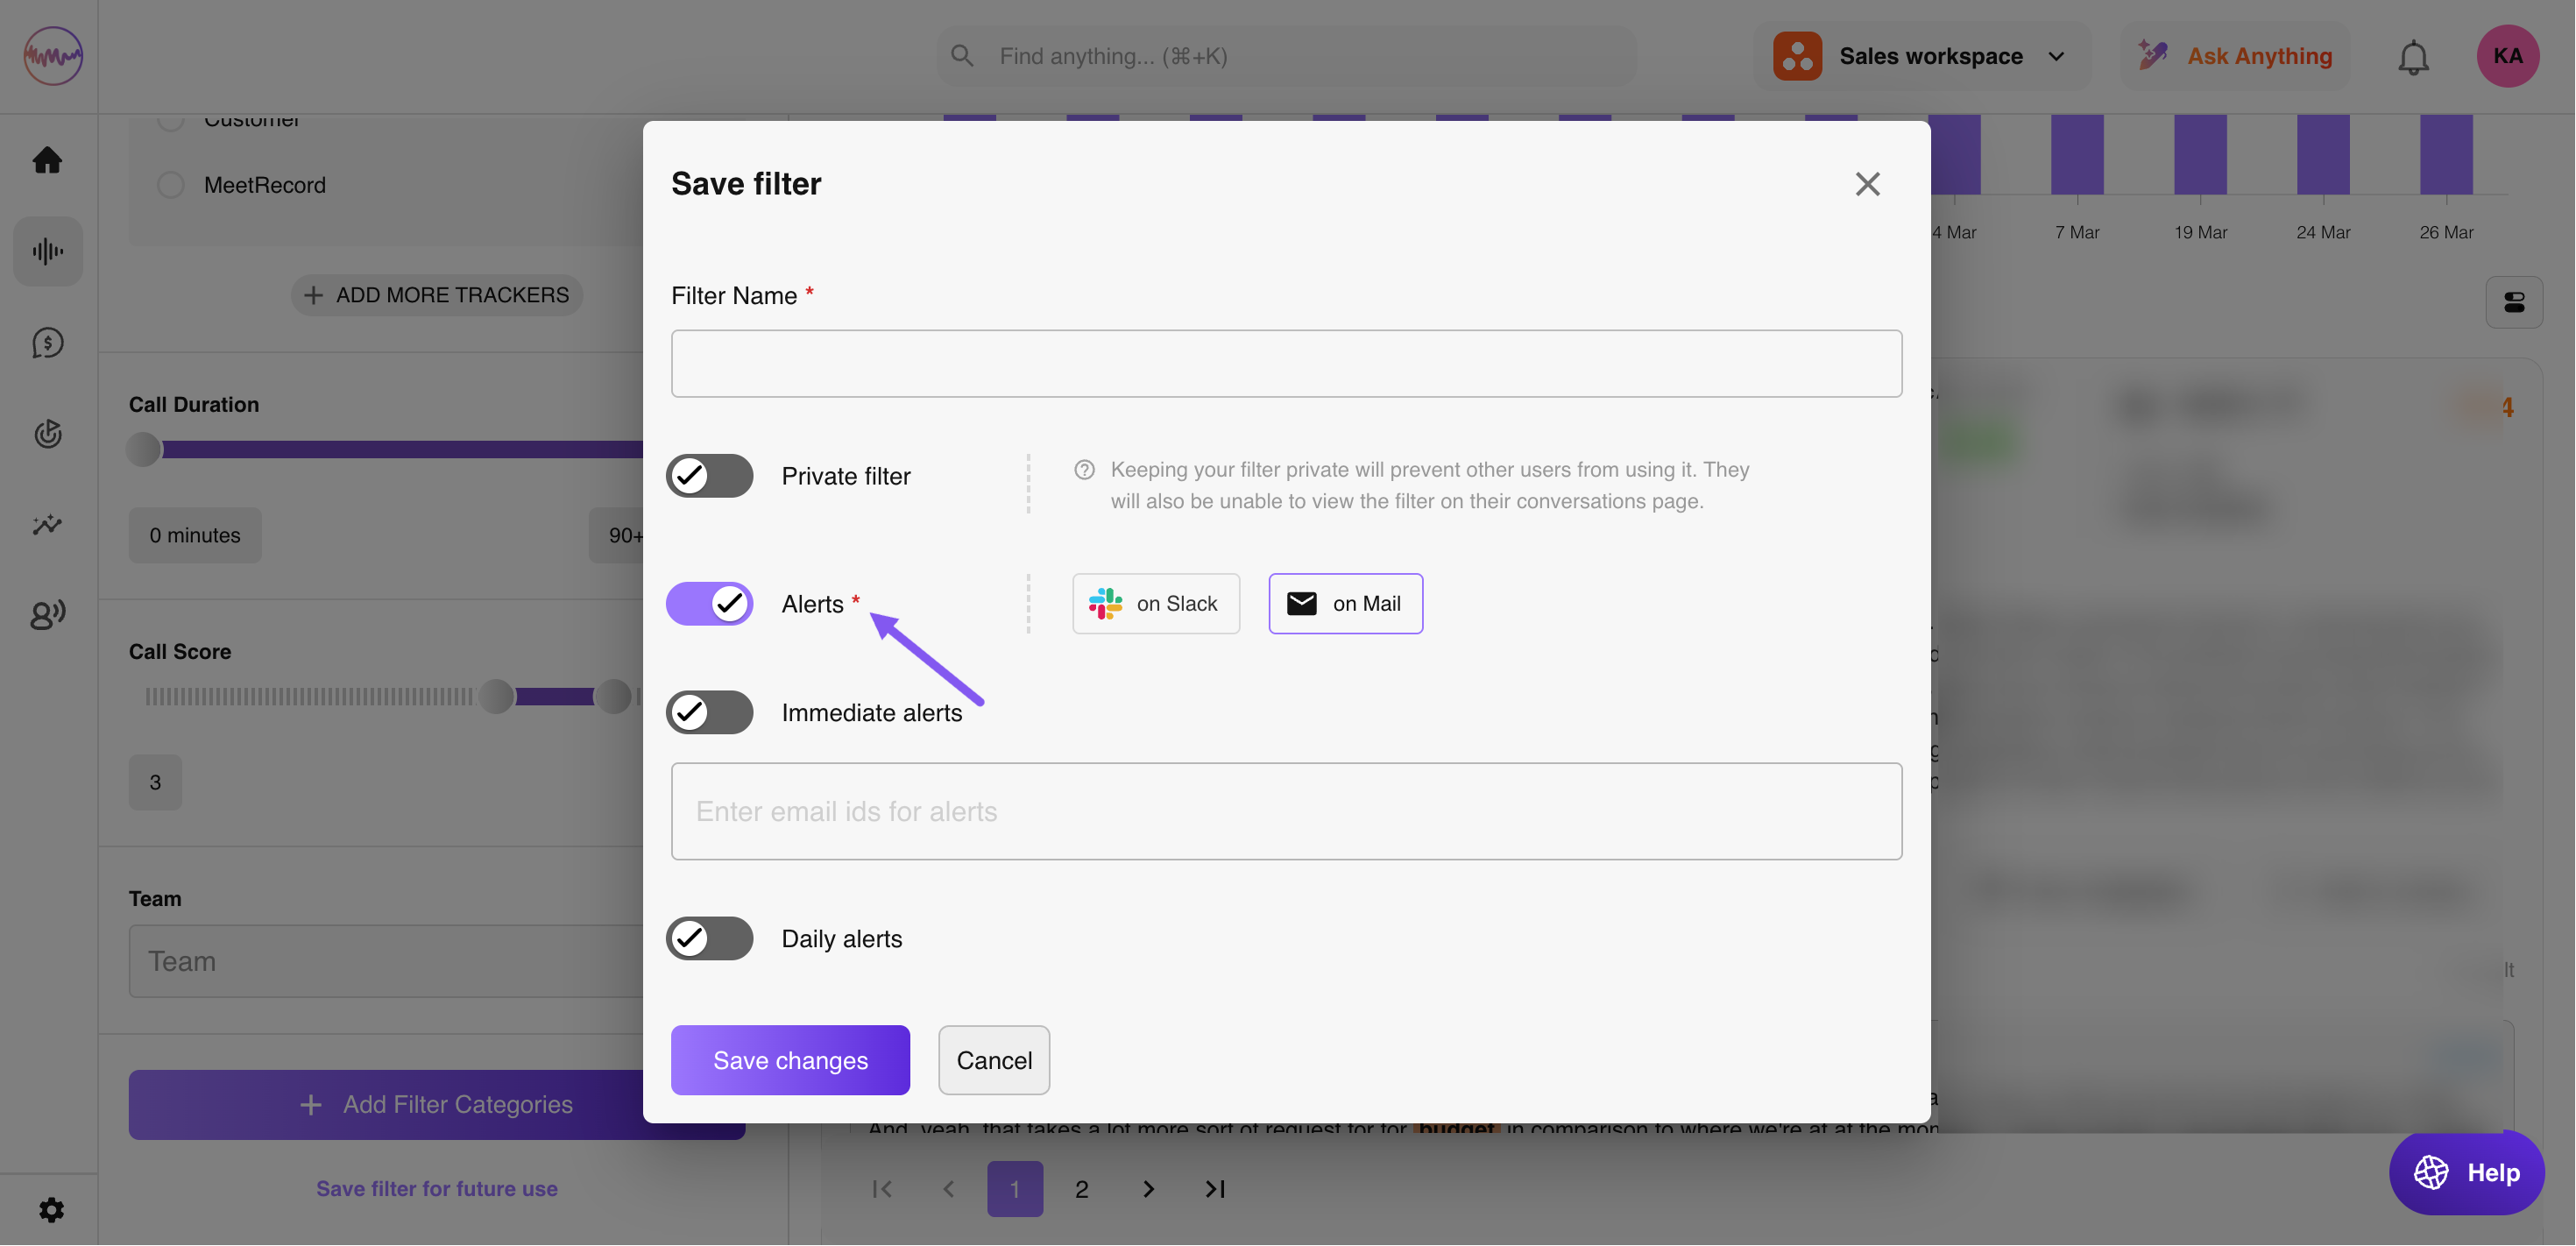Click the home icon in sidebar
Viewport: 2576px width, 1246px height.
pos(47,160)
